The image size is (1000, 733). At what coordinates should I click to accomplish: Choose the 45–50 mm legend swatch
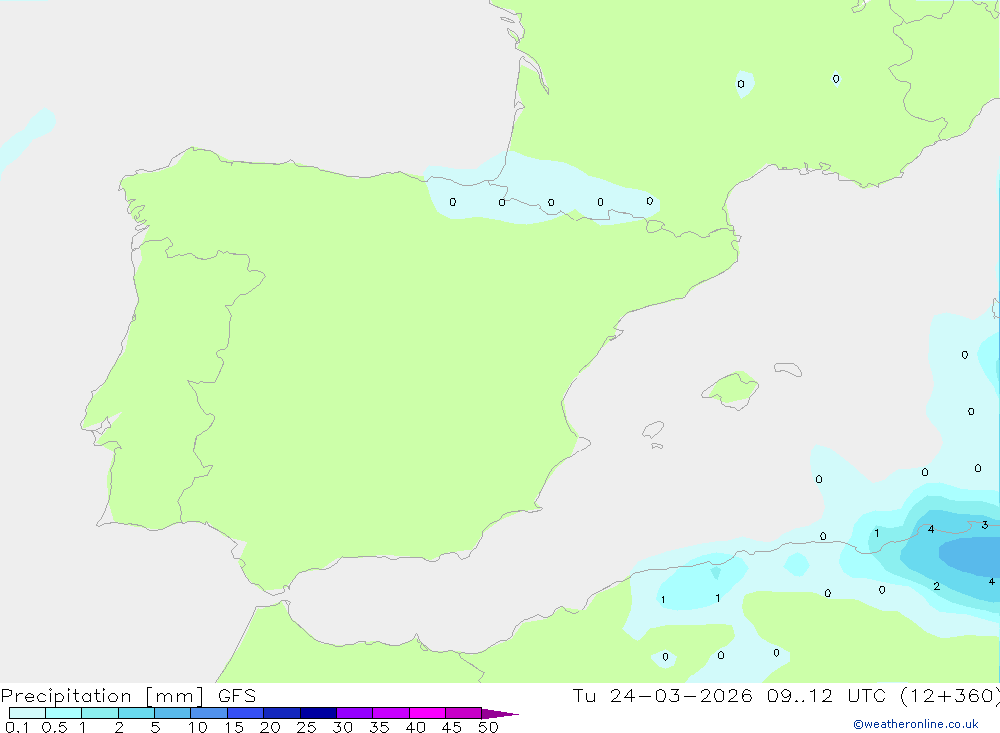coord(463,713)
